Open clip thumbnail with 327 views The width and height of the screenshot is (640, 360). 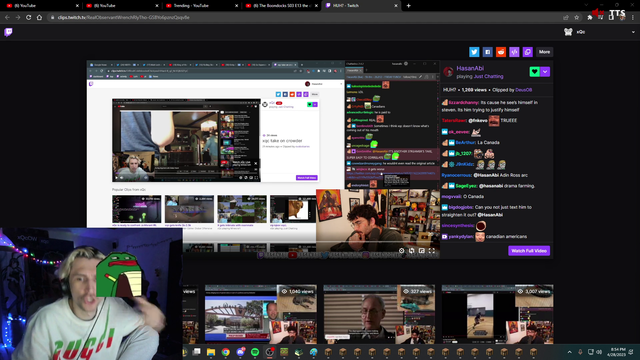coord(379,314)
